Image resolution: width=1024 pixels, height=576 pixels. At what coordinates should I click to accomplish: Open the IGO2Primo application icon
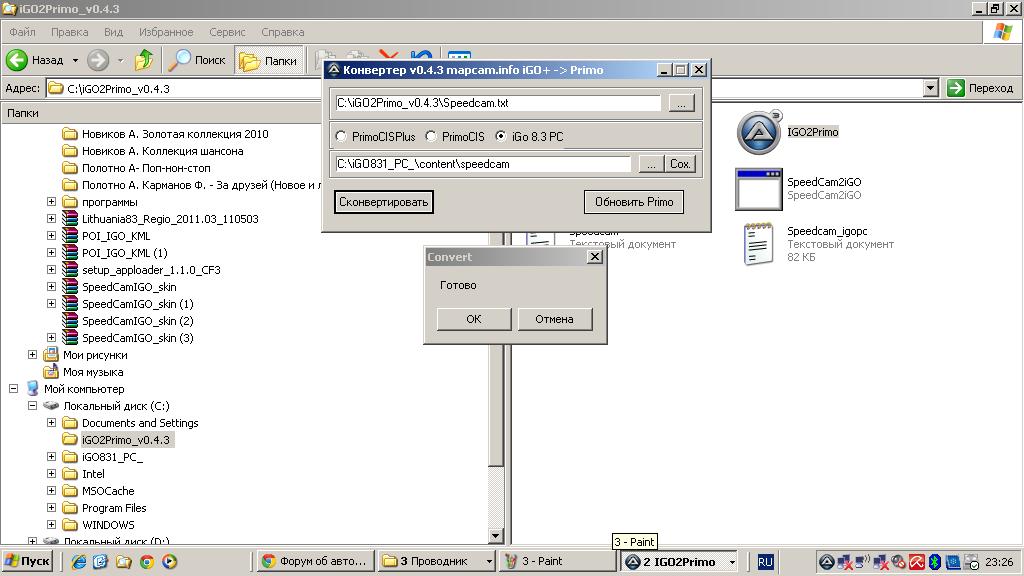758,132
